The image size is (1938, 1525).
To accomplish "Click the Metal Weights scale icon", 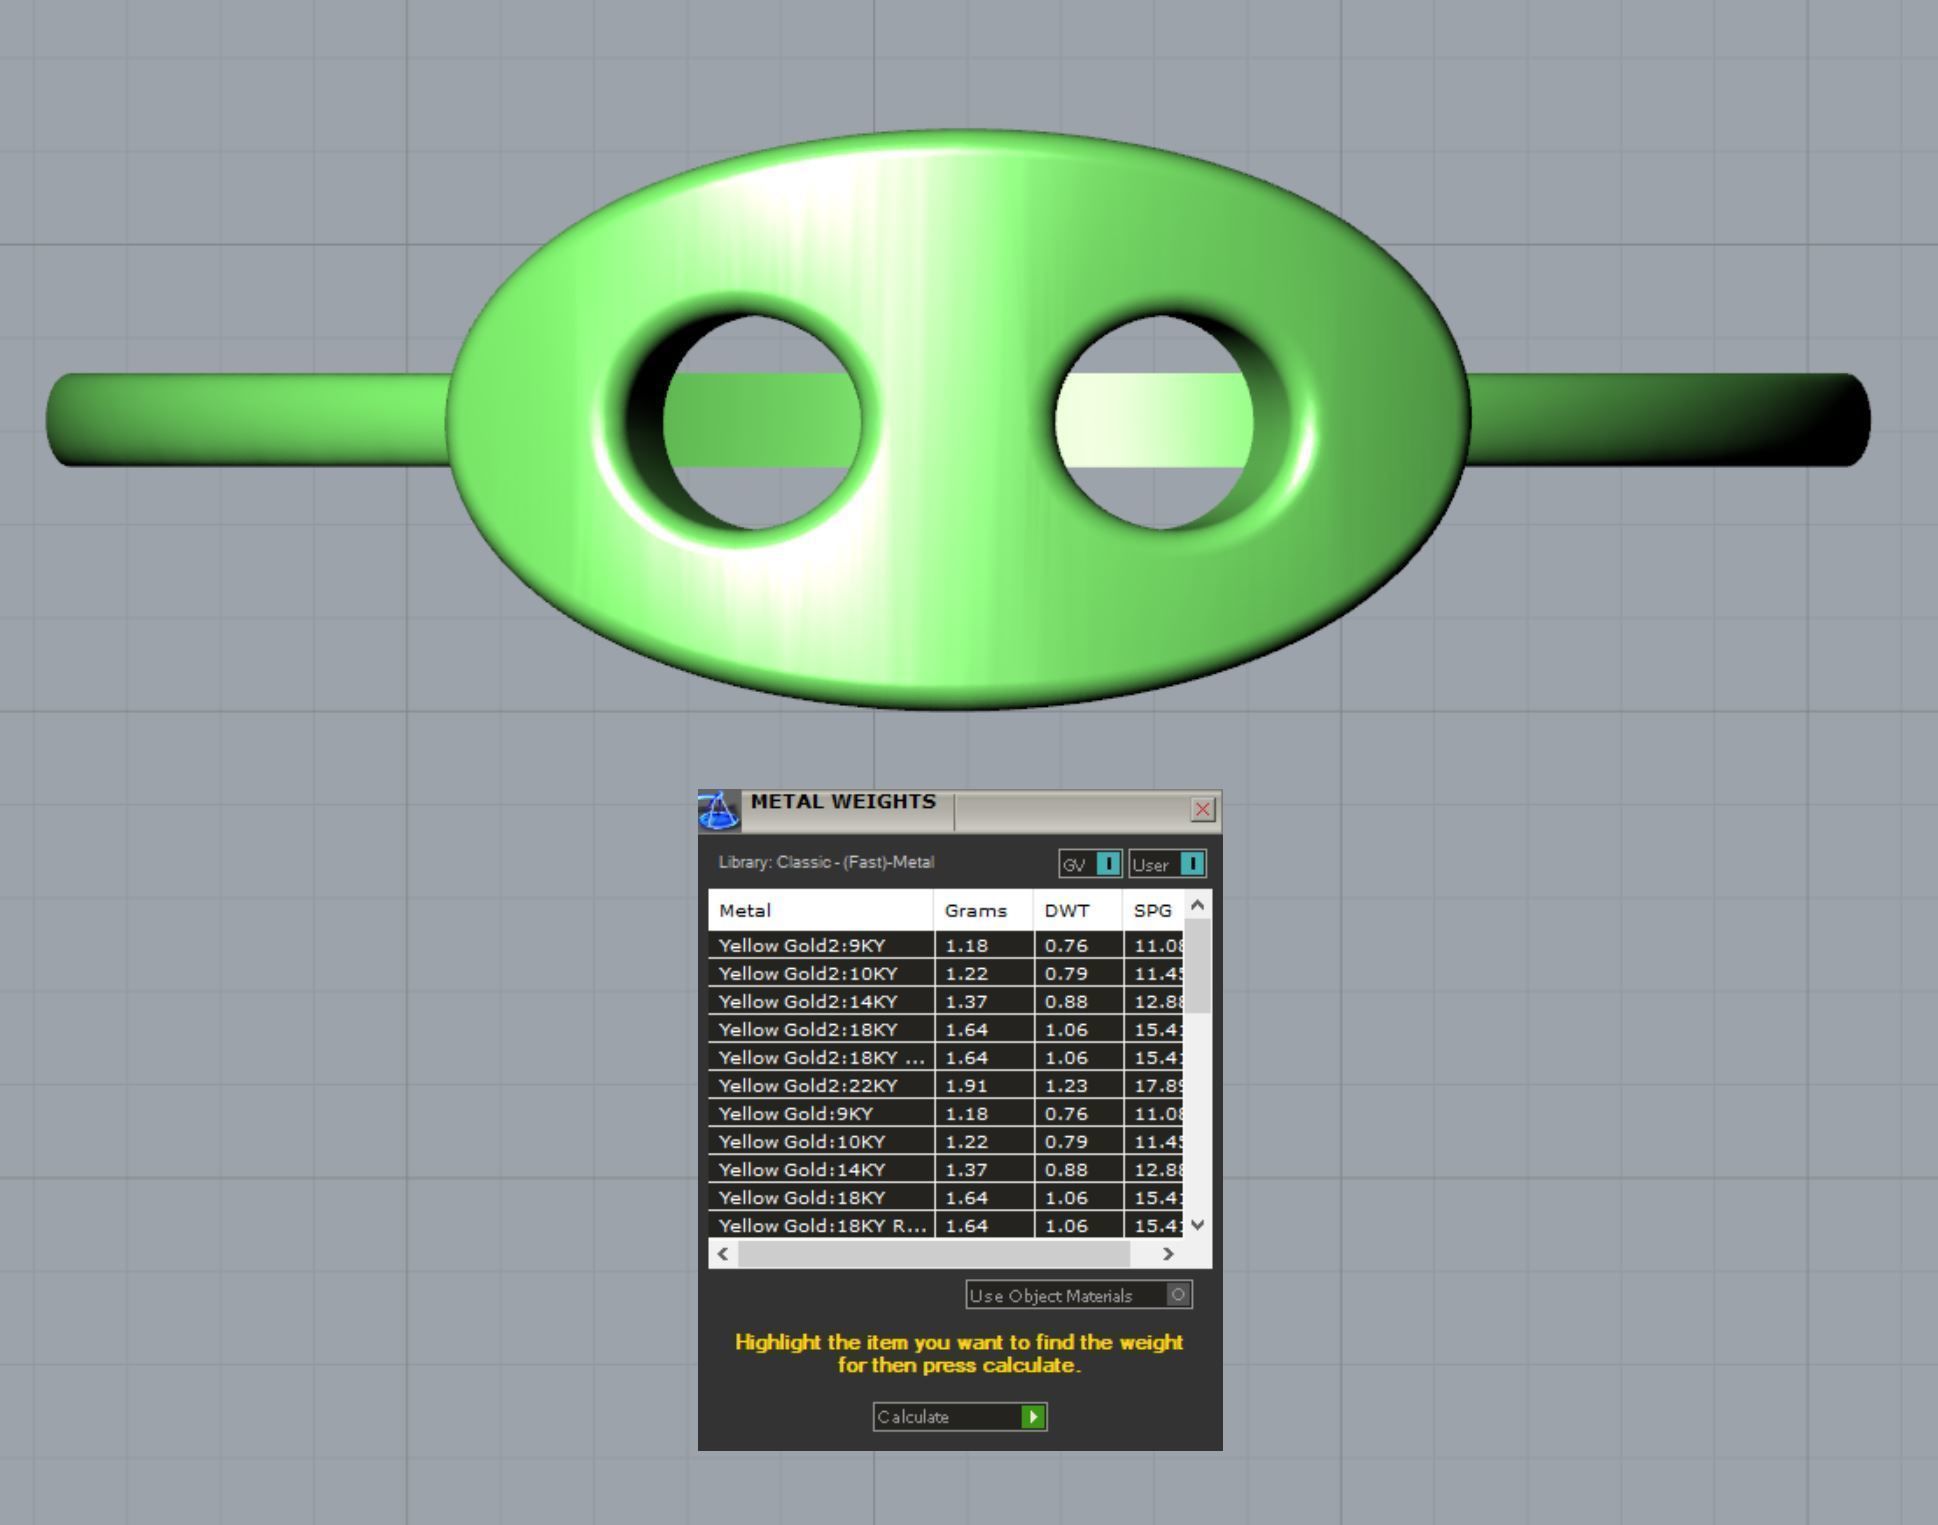I will (718, 810).
